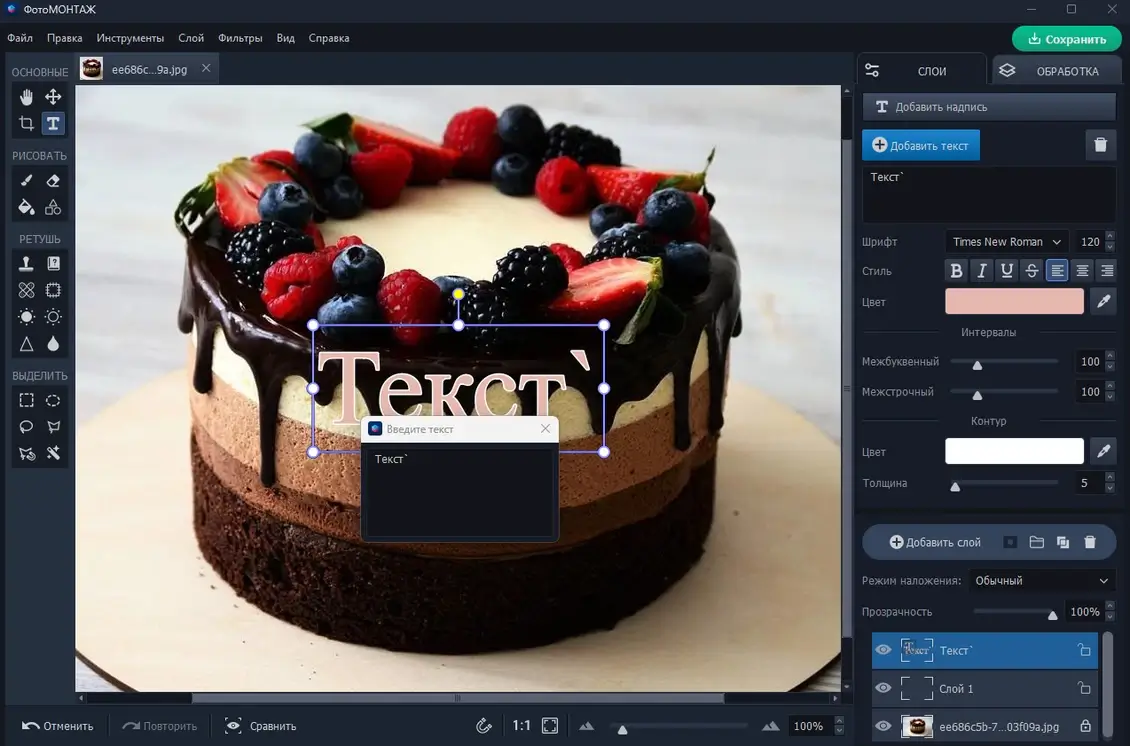Open the Times New Roman font dropdown
1130x746 pixels.
click(x=1006, y=242)
